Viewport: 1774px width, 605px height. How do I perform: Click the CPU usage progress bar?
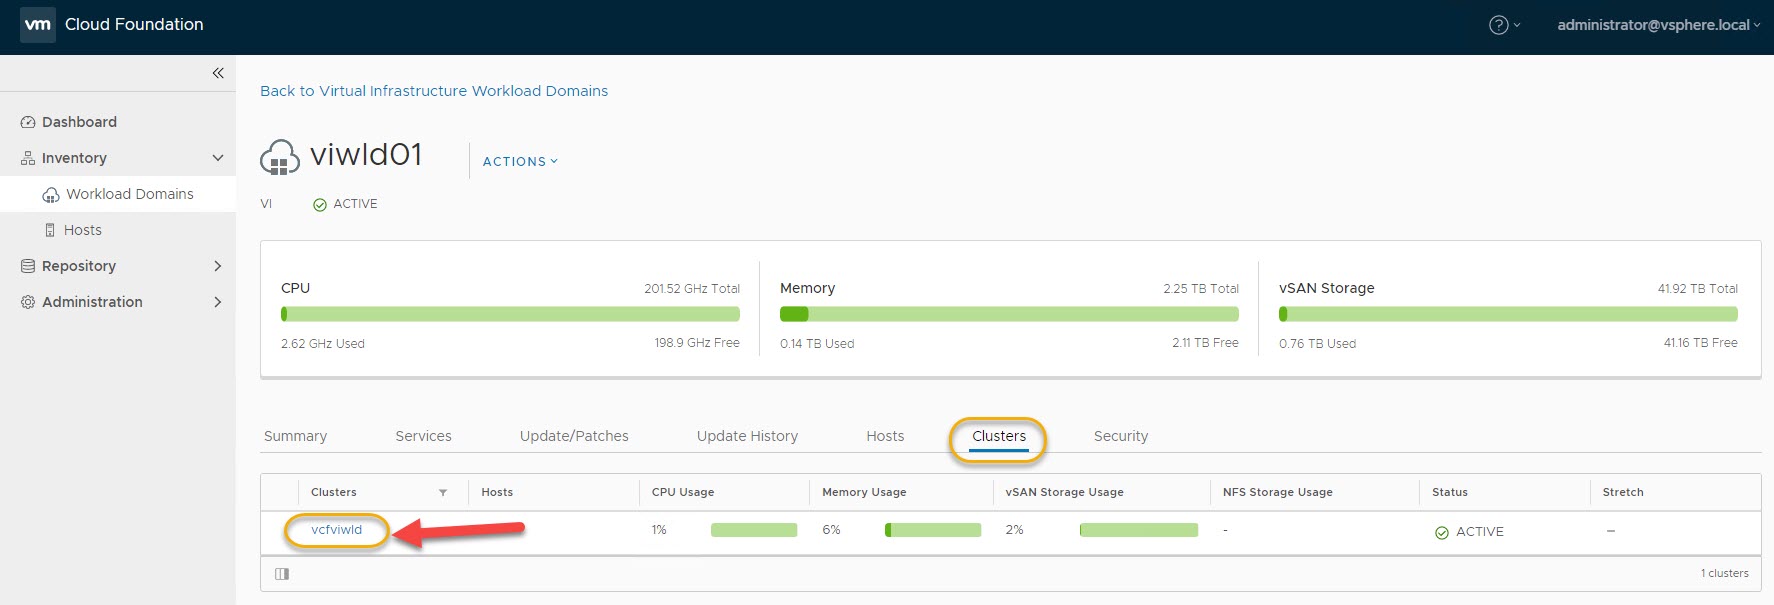[x=510, y=314]
